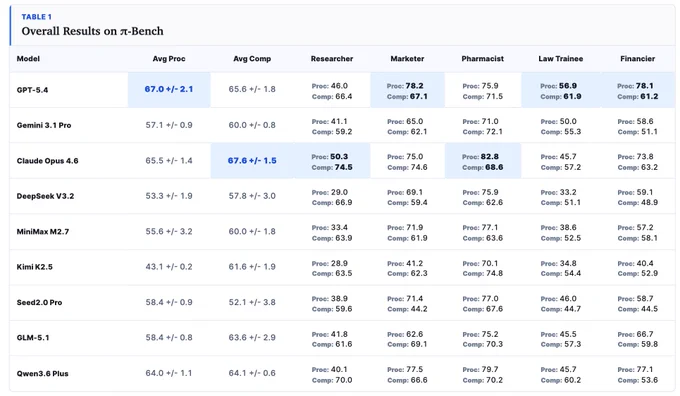Click Kimi Financier 'Proc: 40.4'
The height and width of the screenshot is (396, 680).
coord(635,263)
